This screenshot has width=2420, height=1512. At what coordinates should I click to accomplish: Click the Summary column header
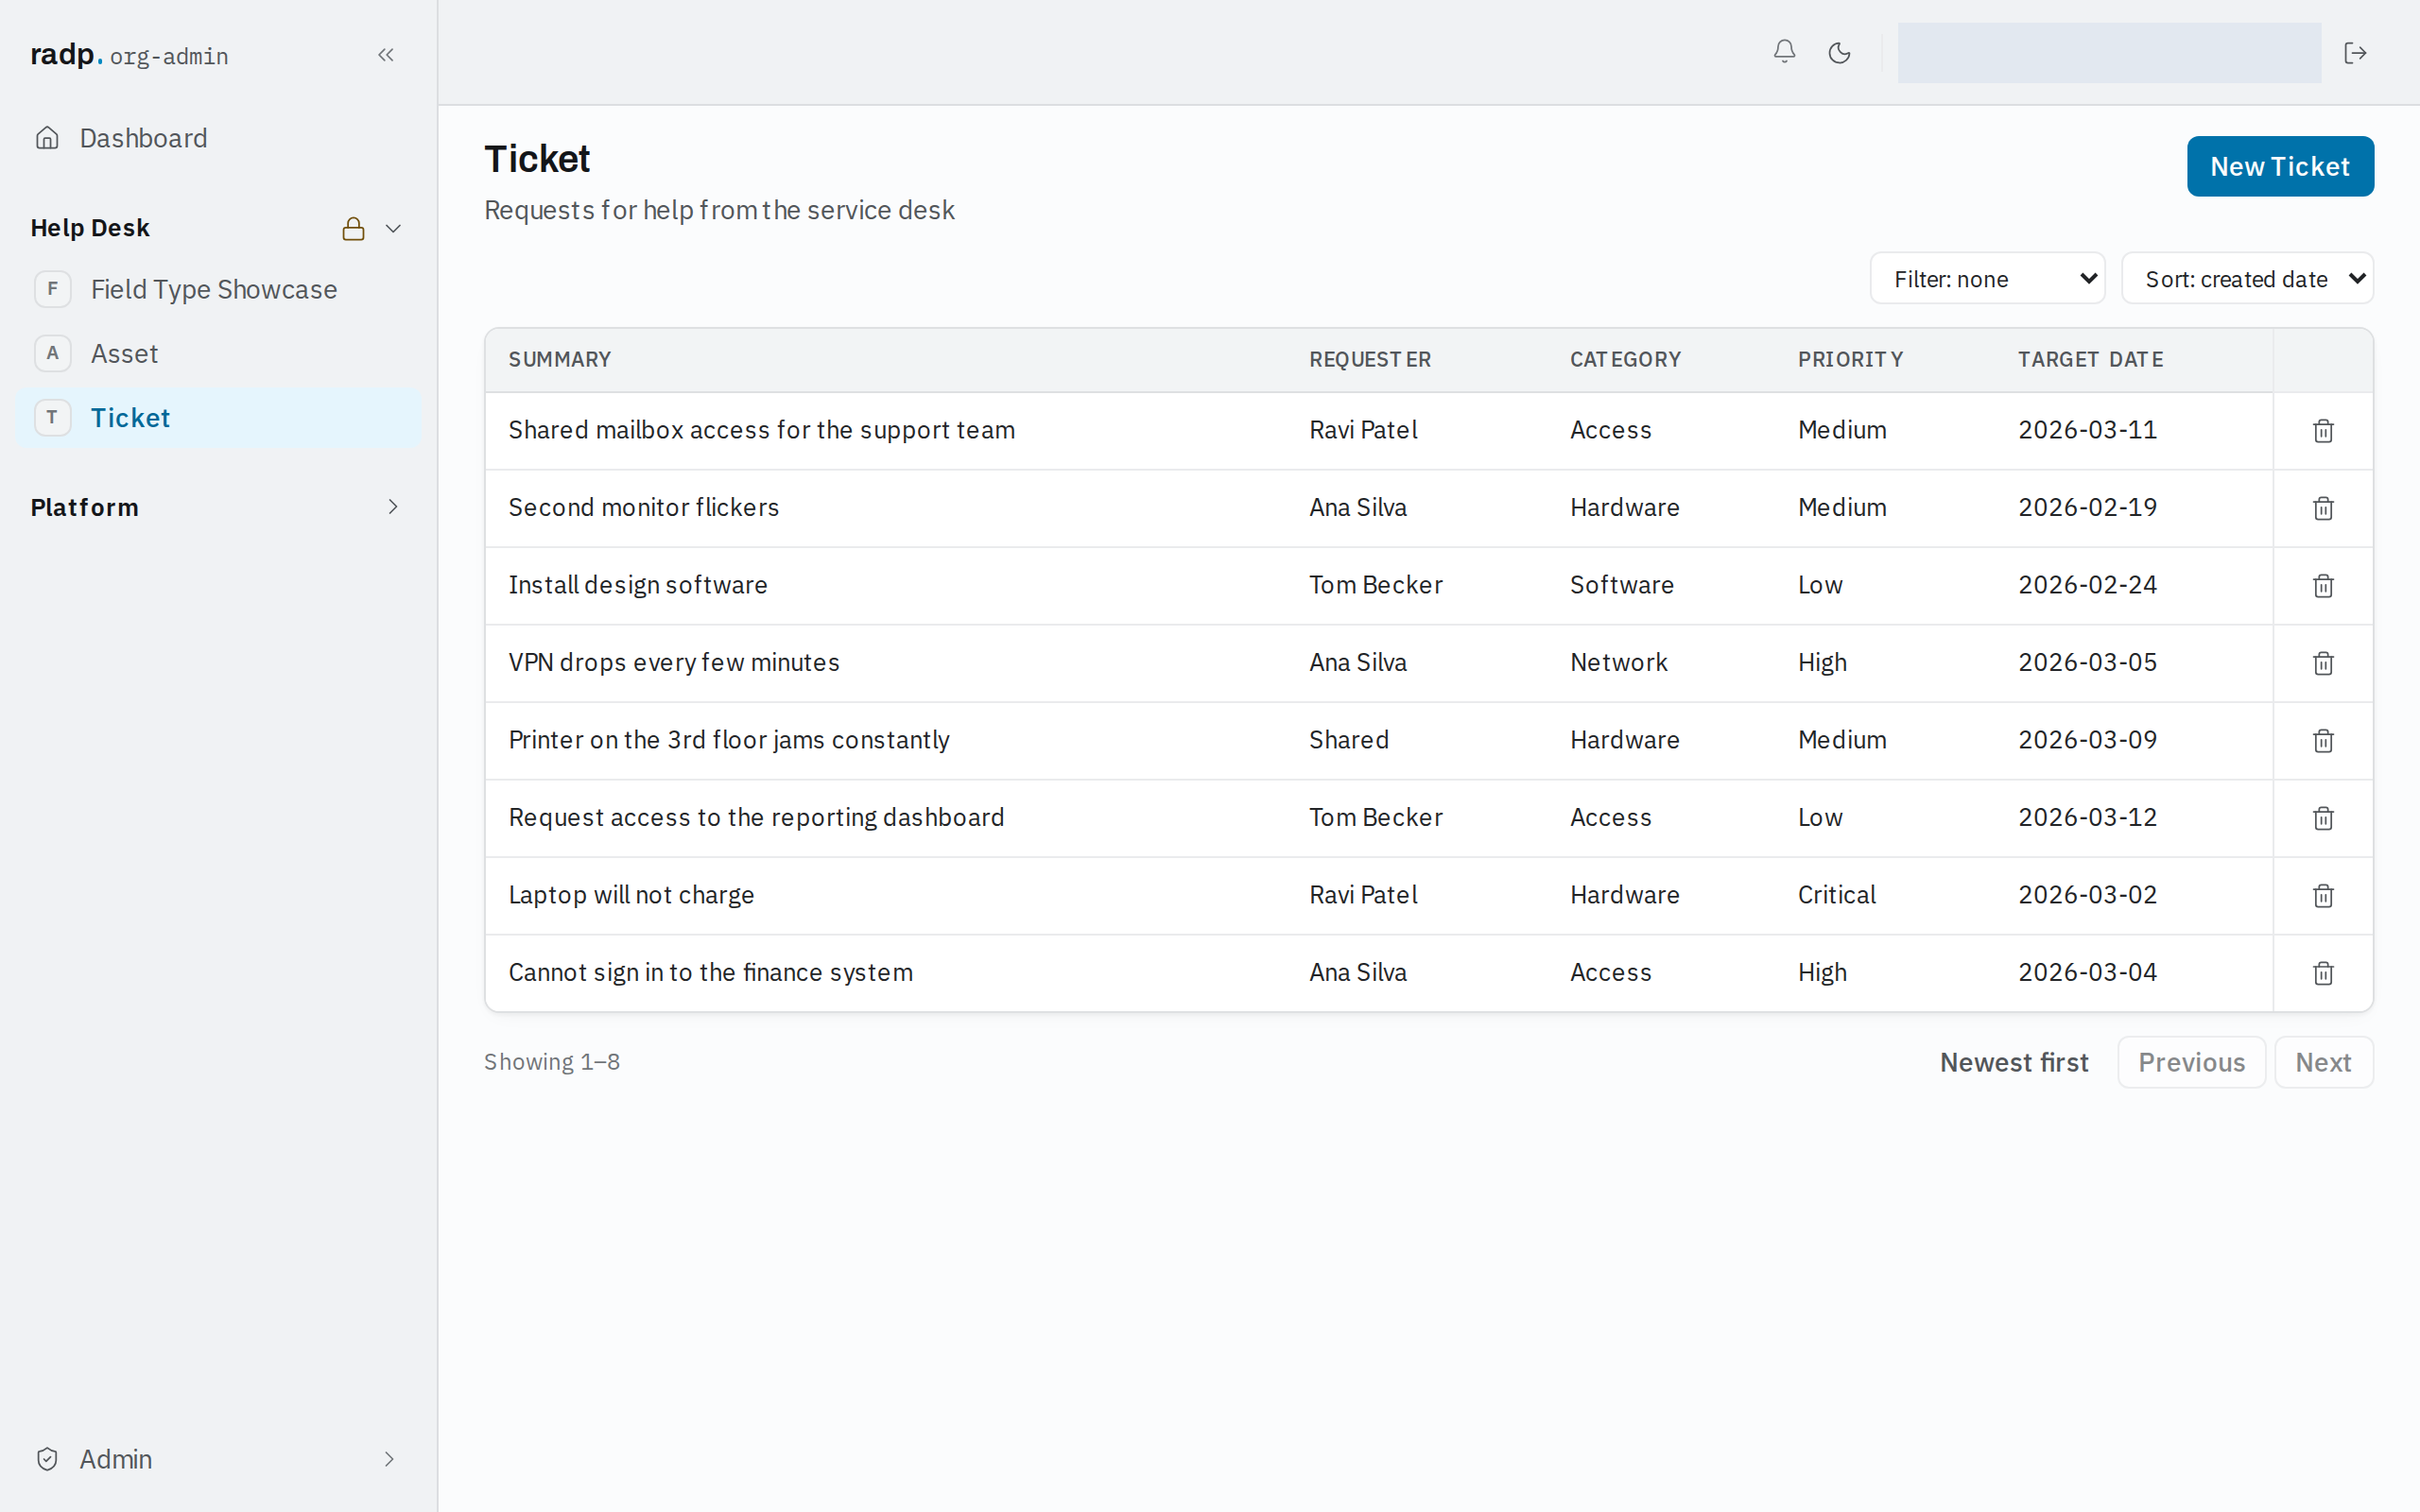[x=559, y=359]
